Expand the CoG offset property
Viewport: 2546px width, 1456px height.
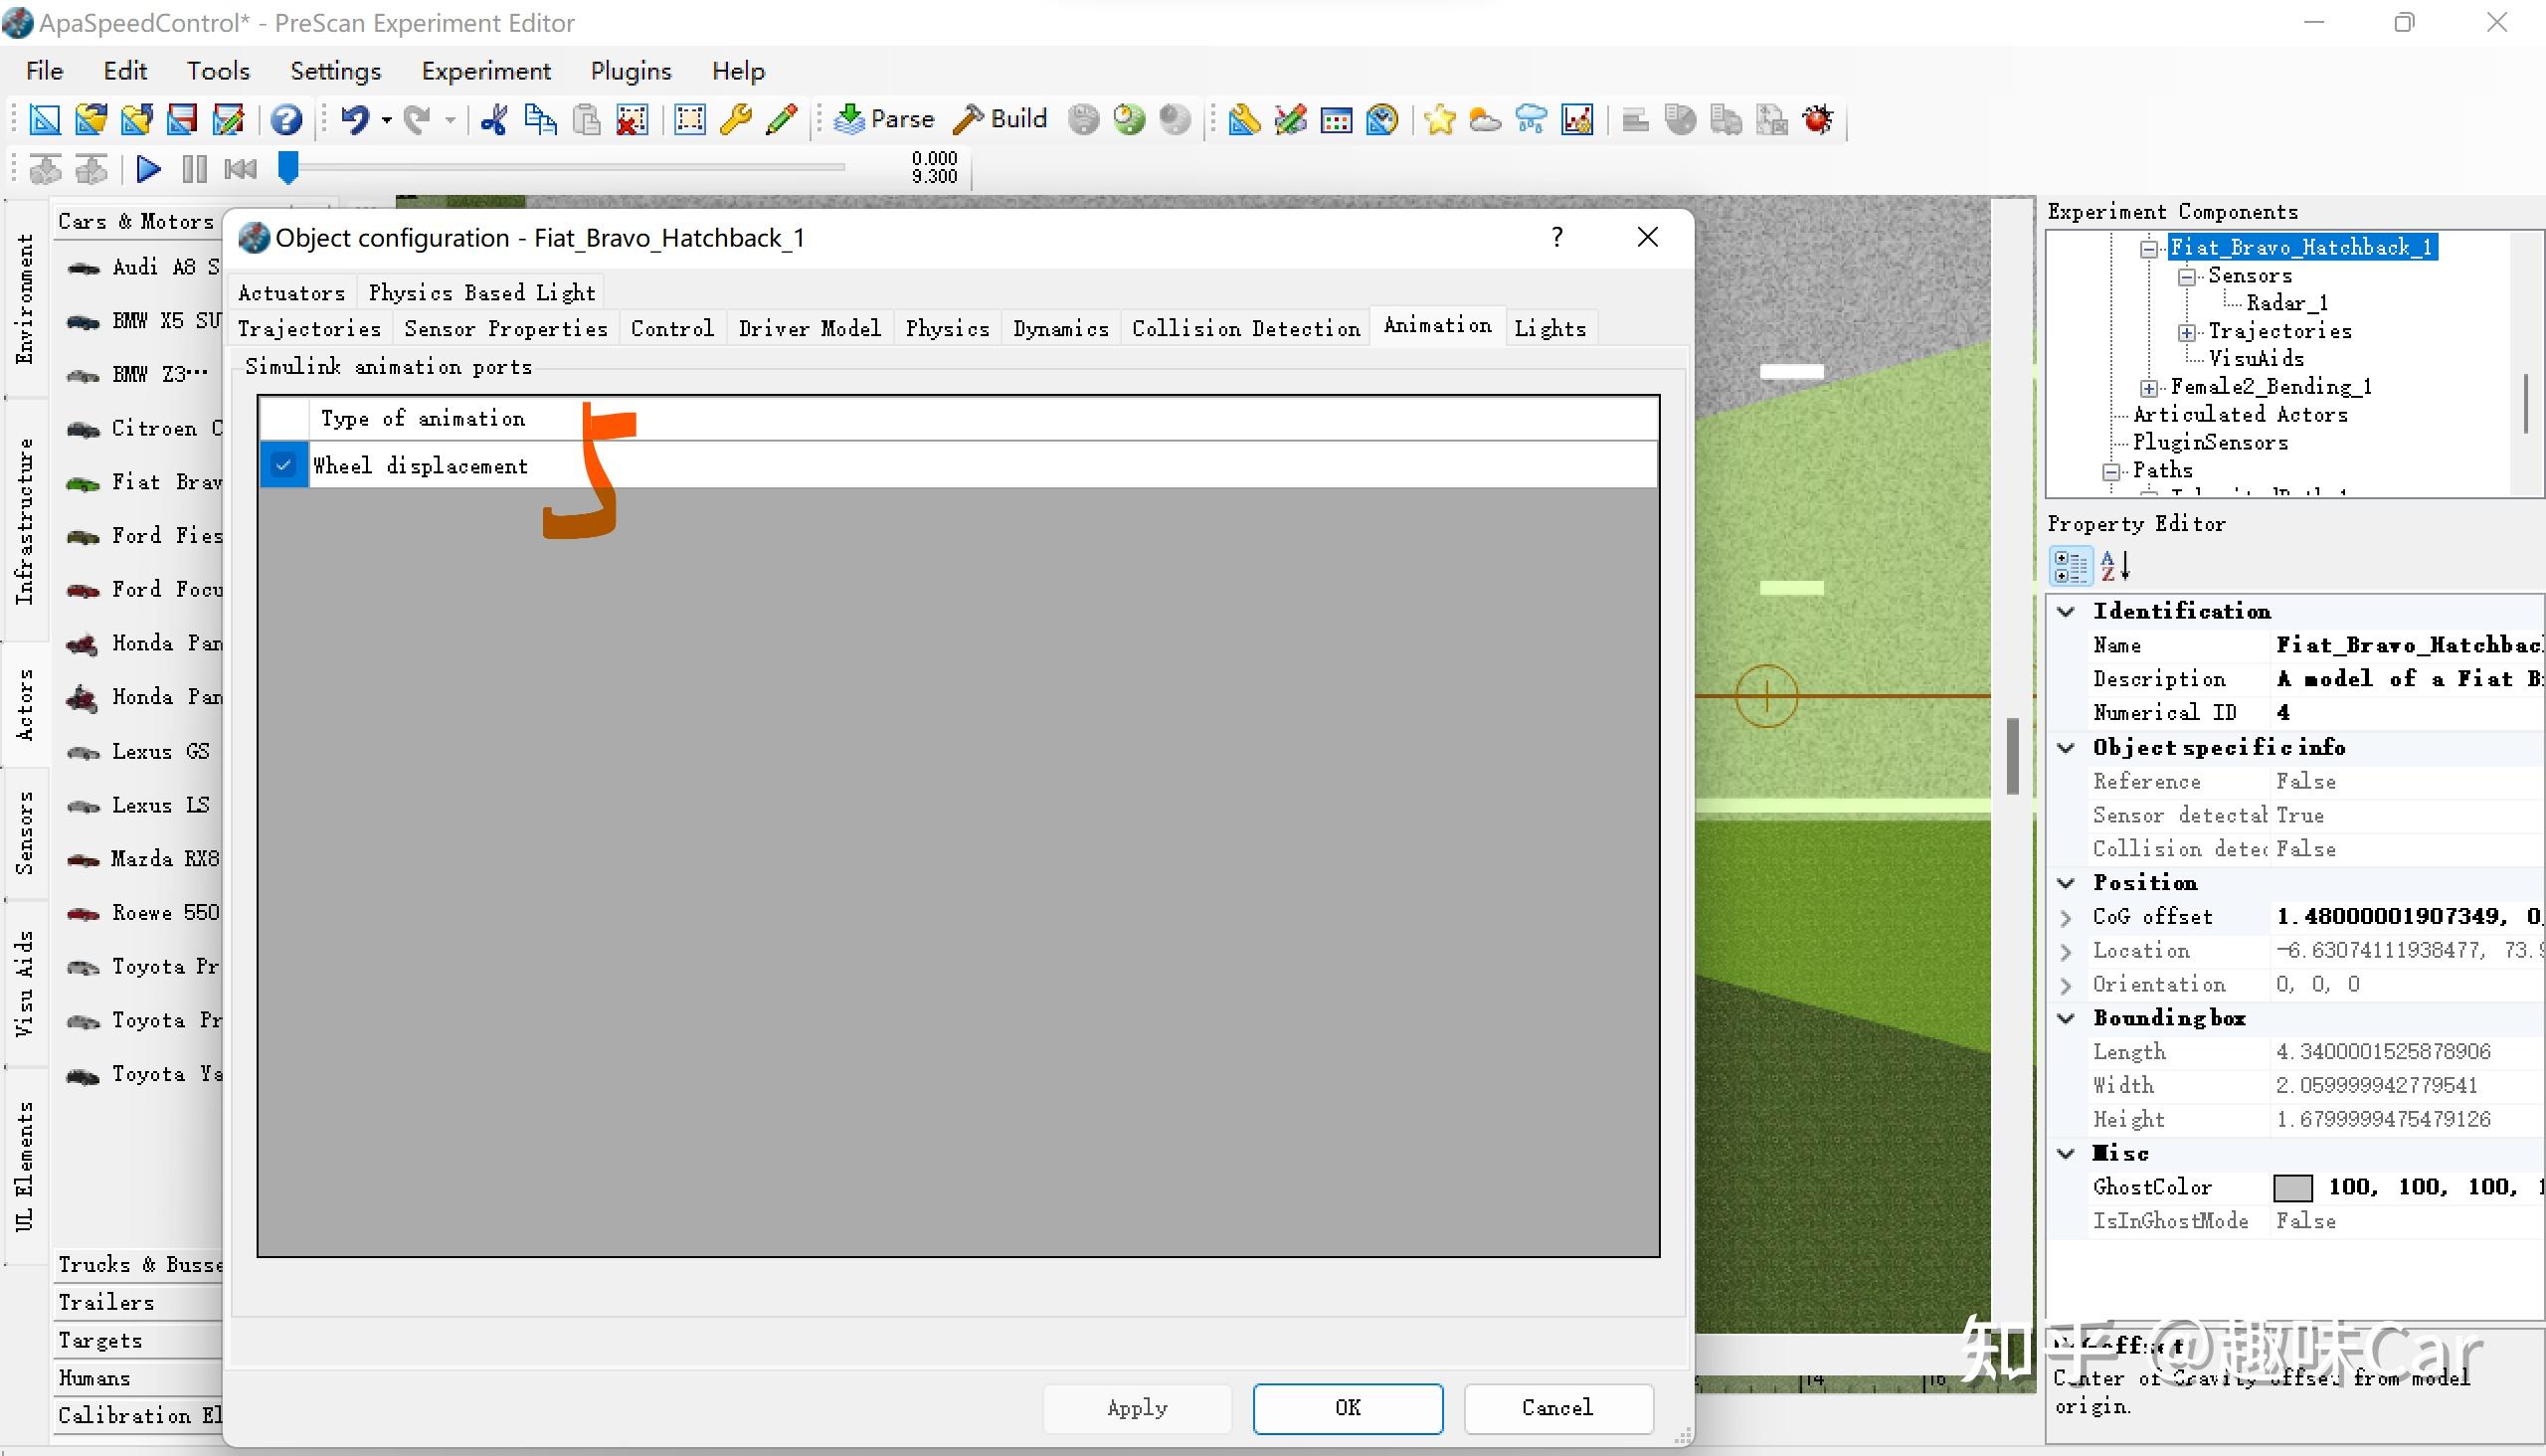(x=2066, y=917)
